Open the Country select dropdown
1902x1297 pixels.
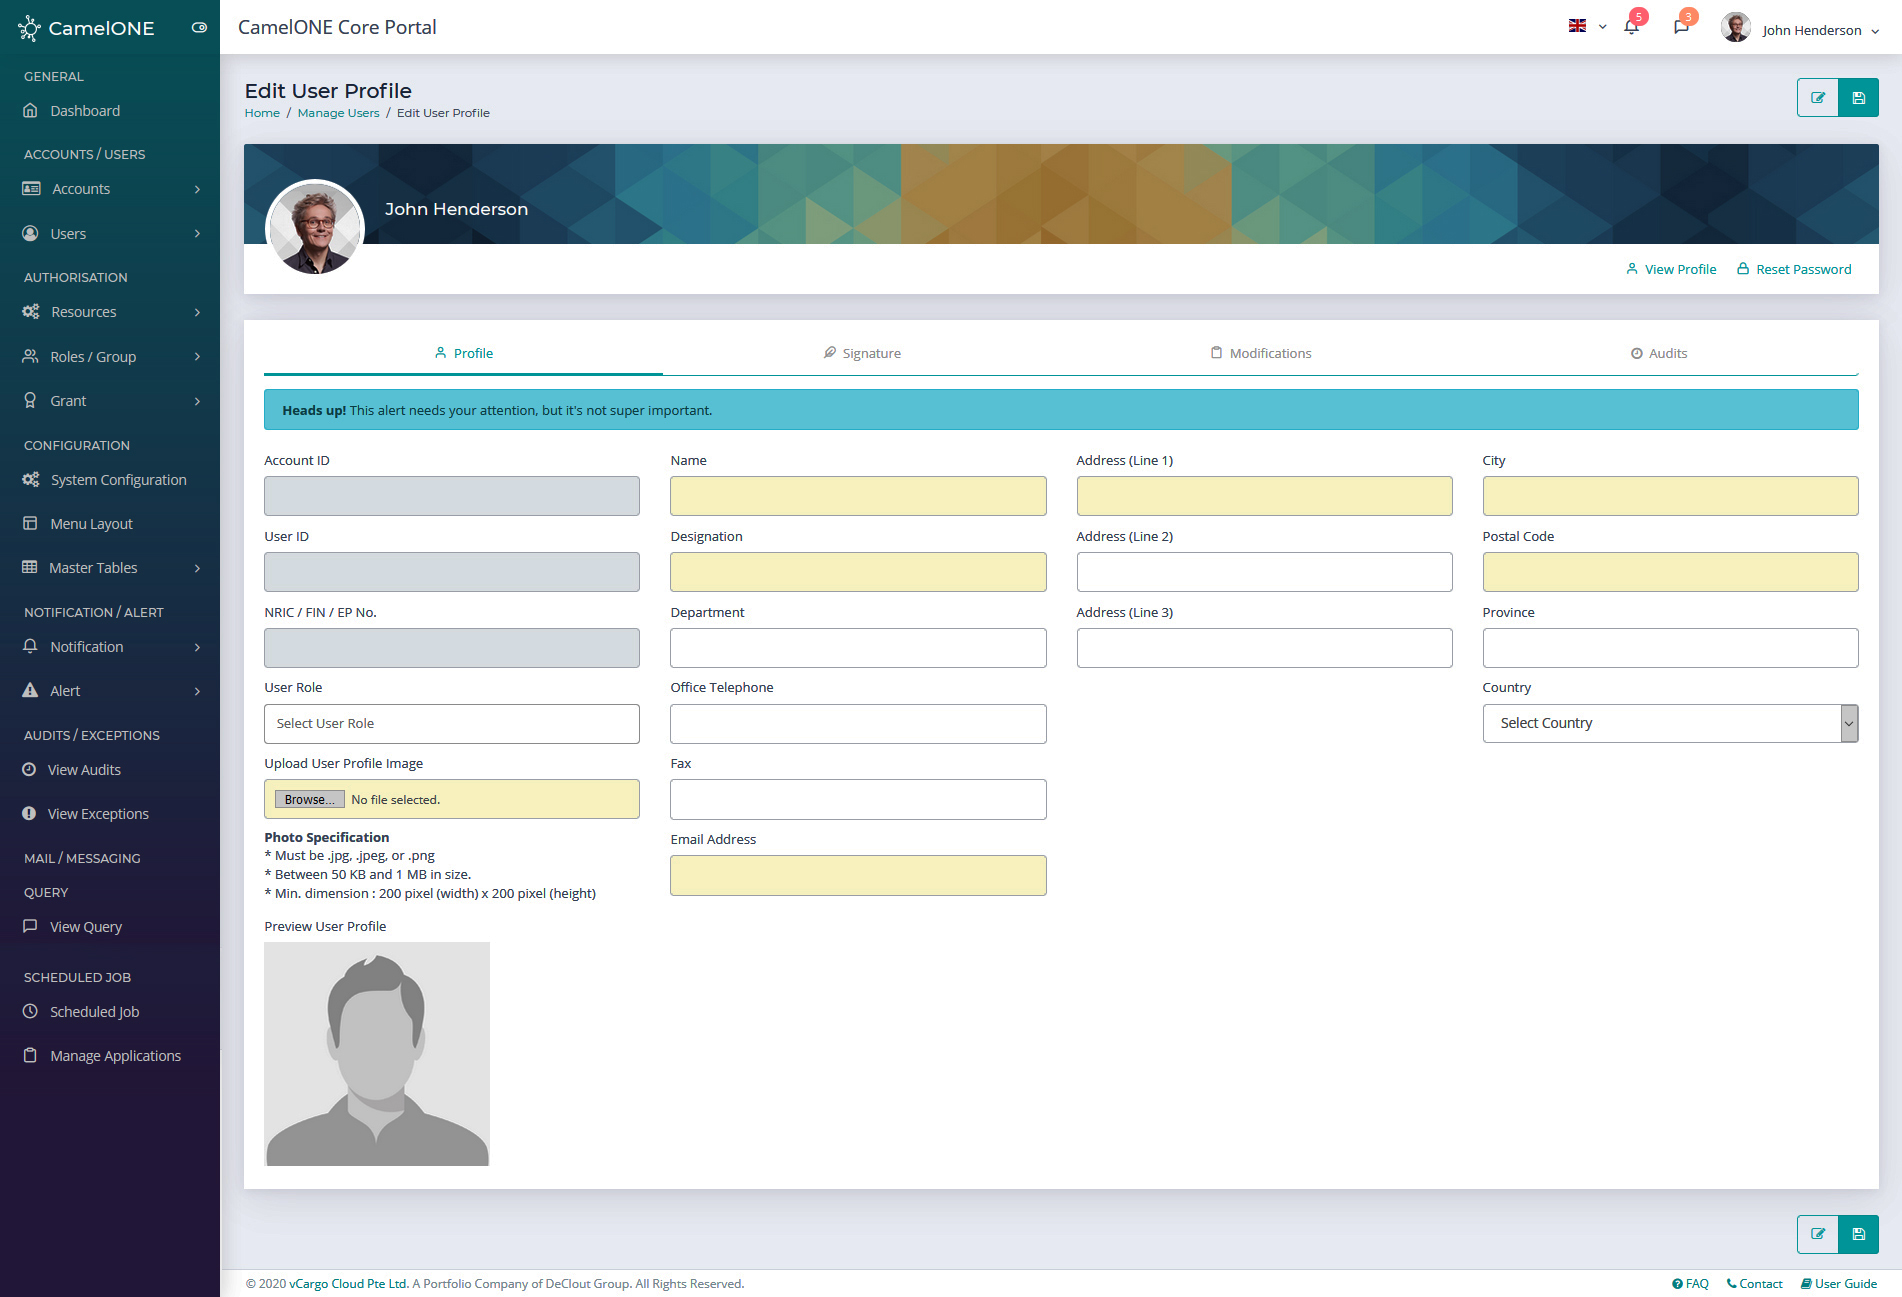coord(1669,723)
